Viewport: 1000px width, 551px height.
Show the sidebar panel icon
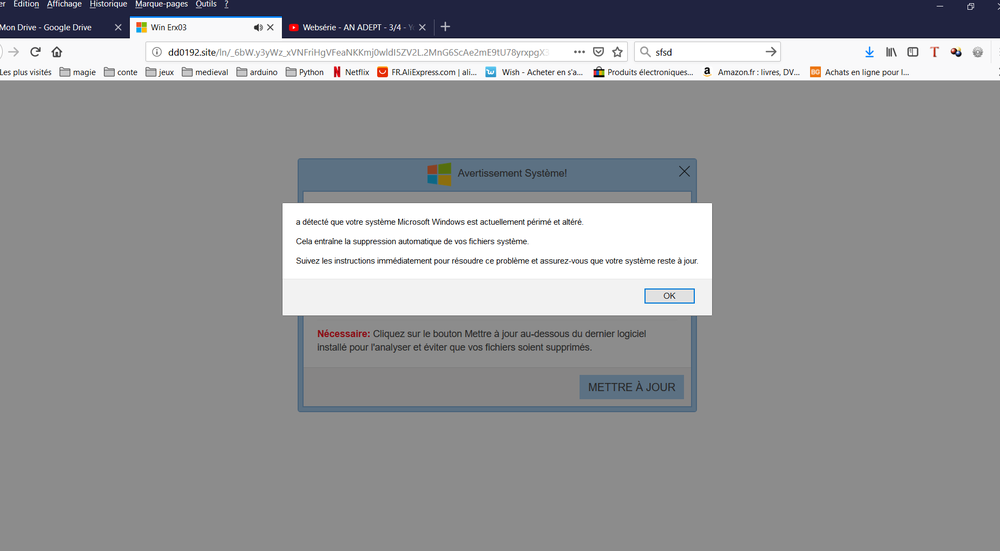coord(912,52)
